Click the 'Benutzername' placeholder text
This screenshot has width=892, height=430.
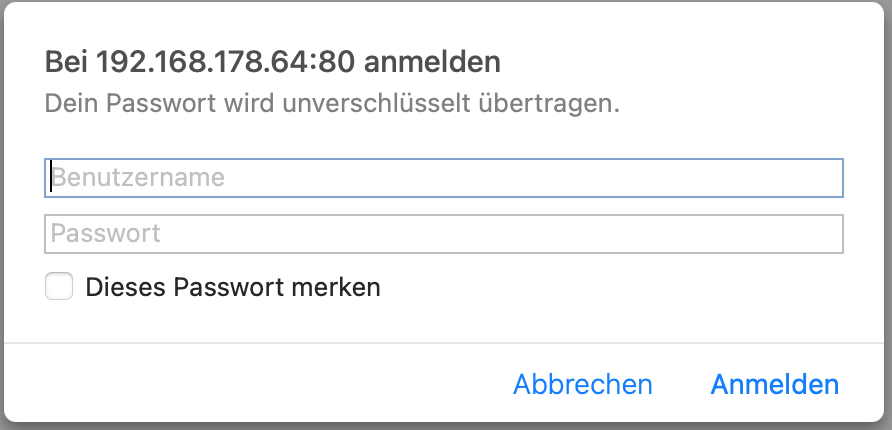point(138,178)
